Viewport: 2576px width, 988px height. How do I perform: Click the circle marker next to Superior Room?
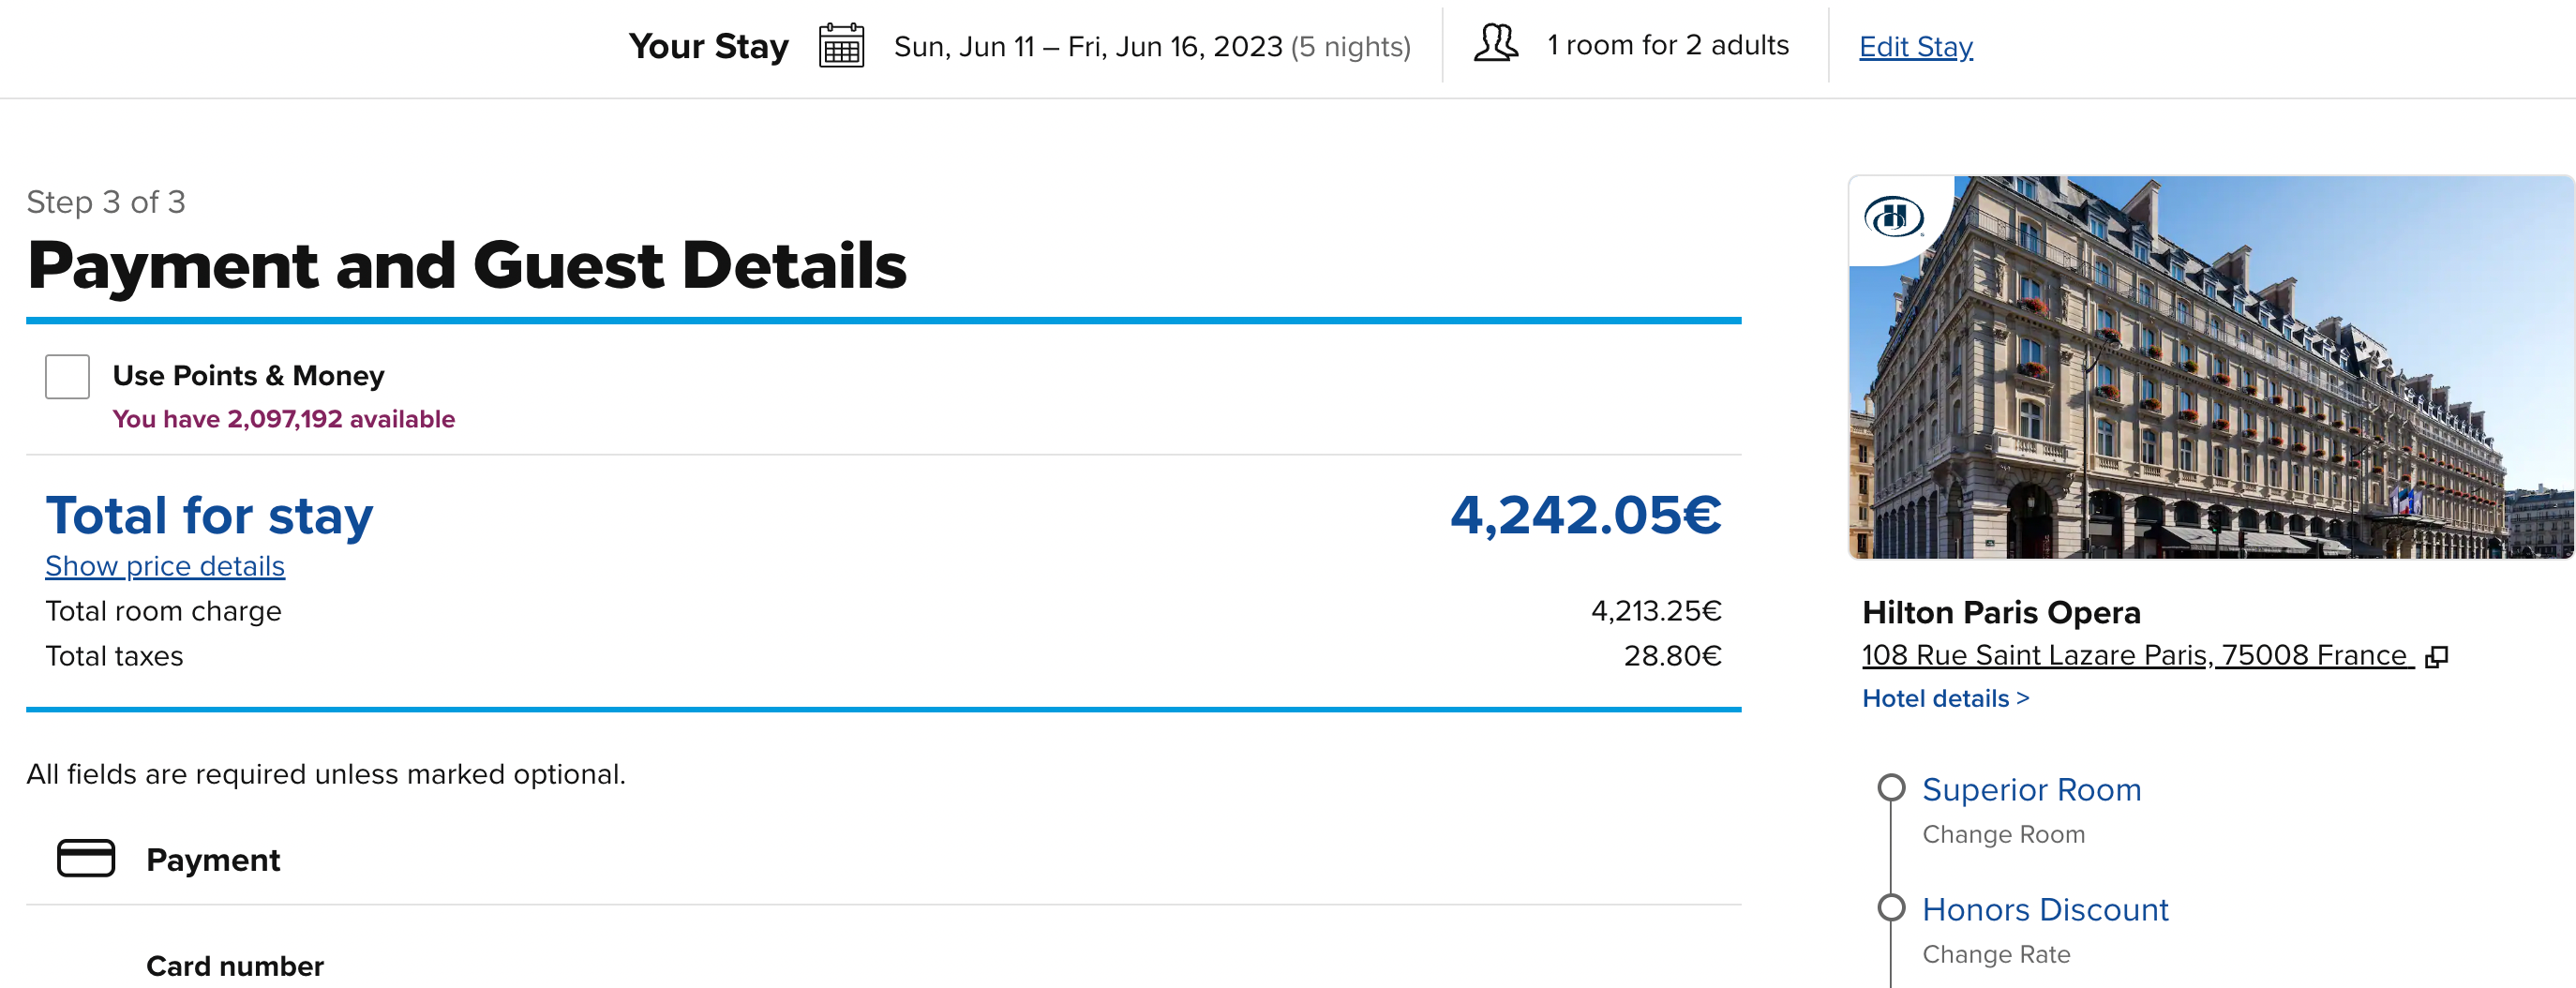tap(1890, 788)
